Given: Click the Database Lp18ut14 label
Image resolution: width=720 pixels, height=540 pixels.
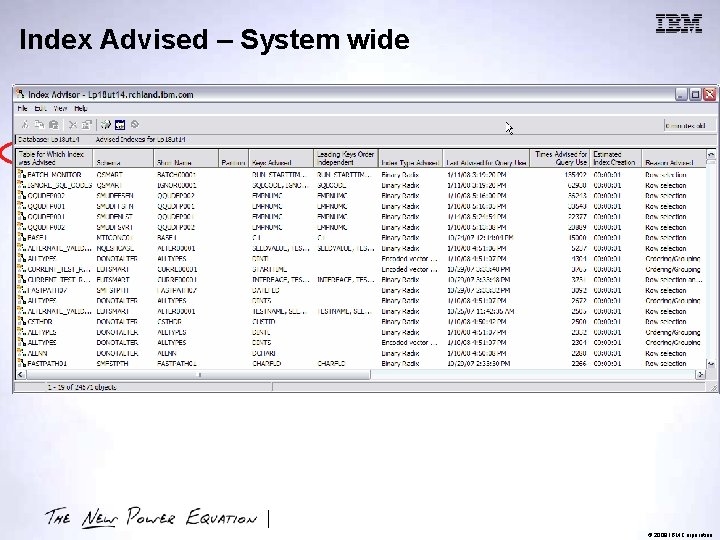Looking at the screenshot, I should (49, 139).
